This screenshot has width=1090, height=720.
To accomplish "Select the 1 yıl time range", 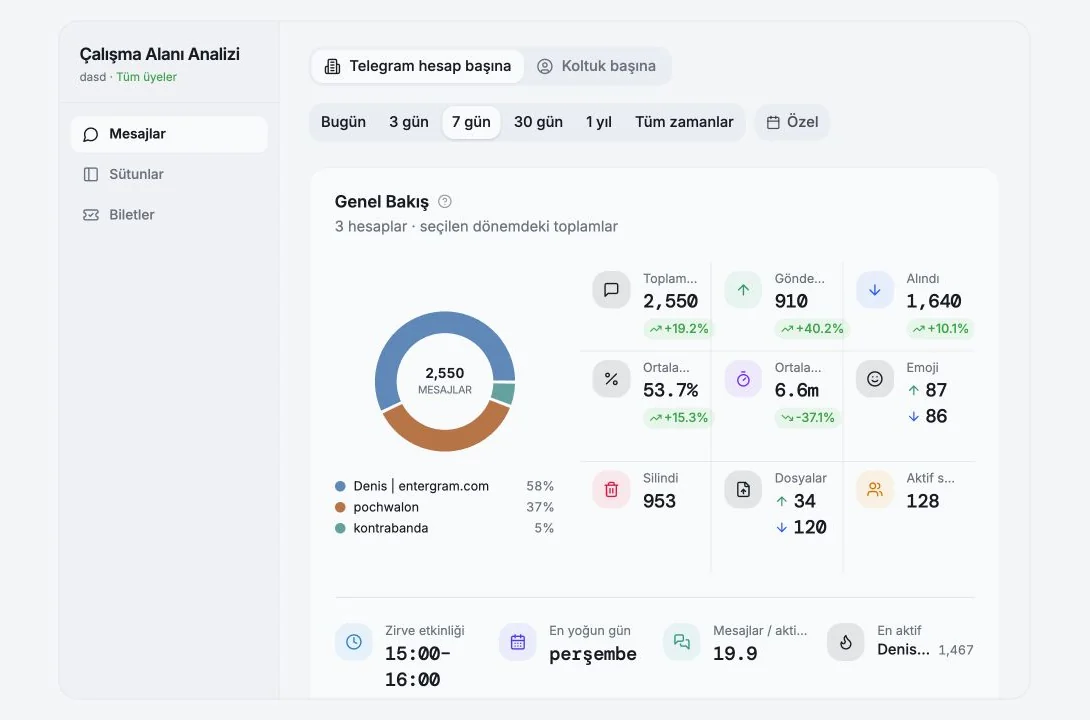I will tap(599, 122).
